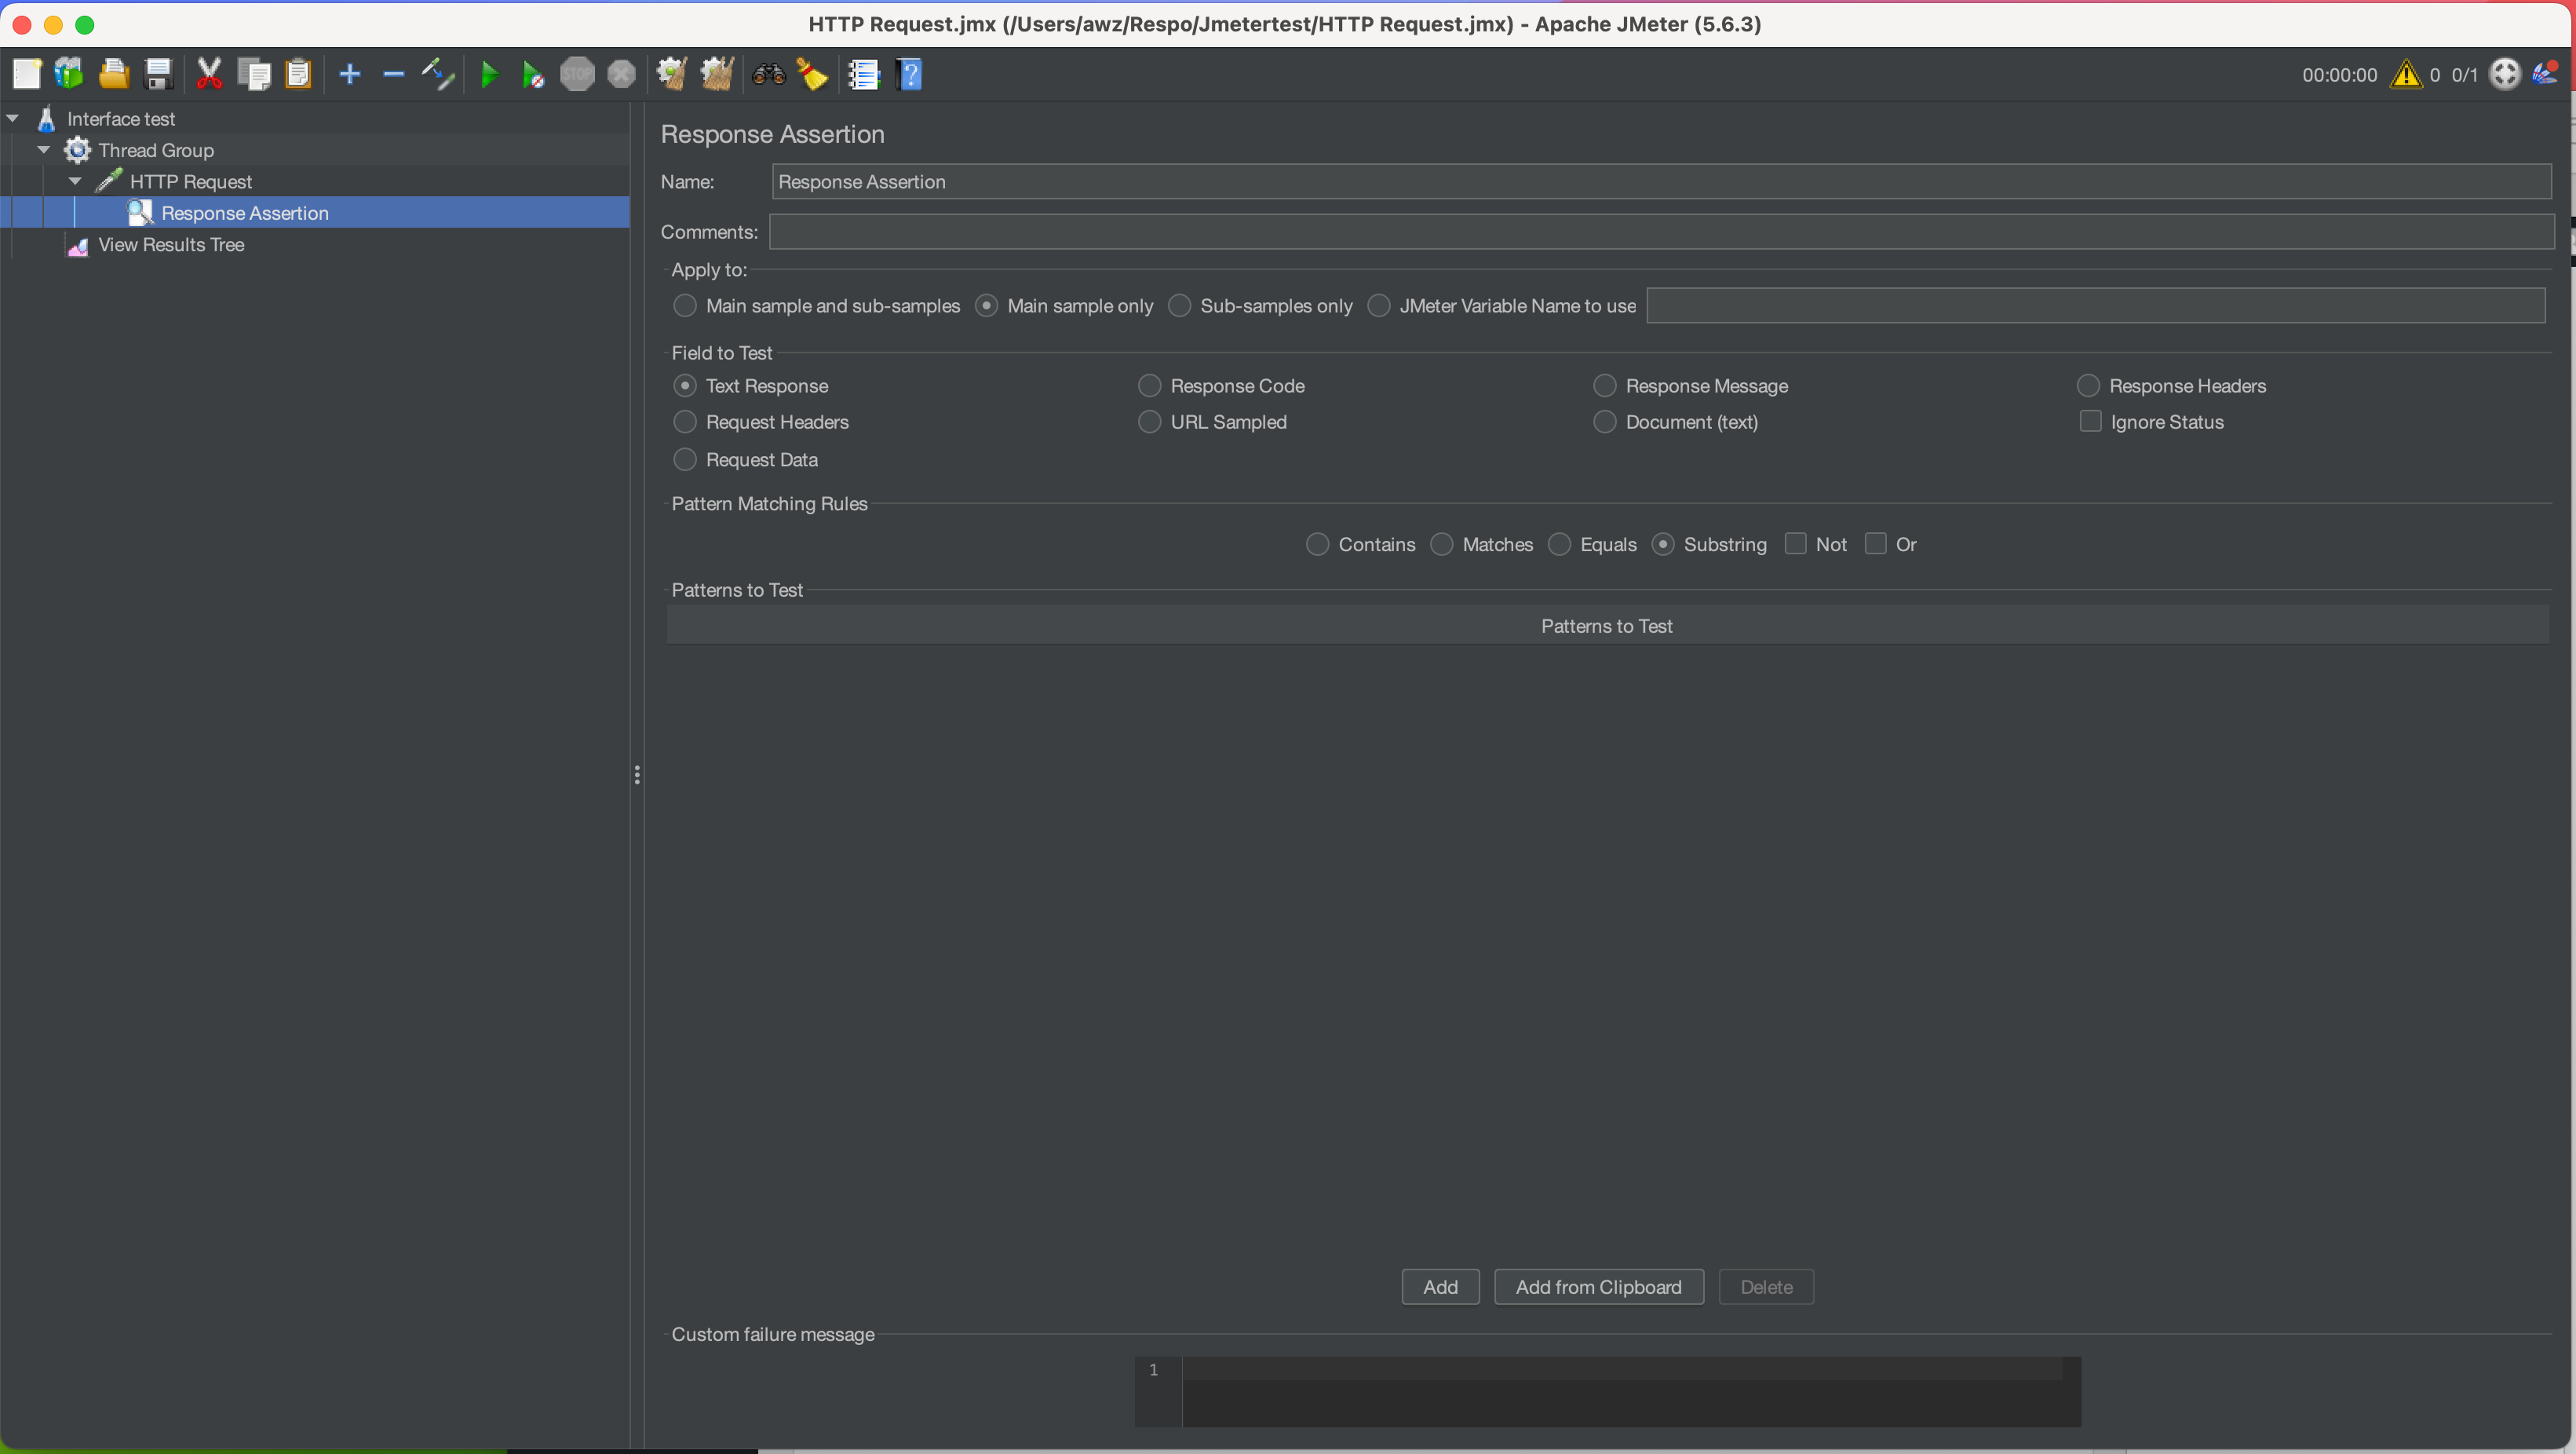
Task: Choose Response Message field to test
Action: 1605,385
